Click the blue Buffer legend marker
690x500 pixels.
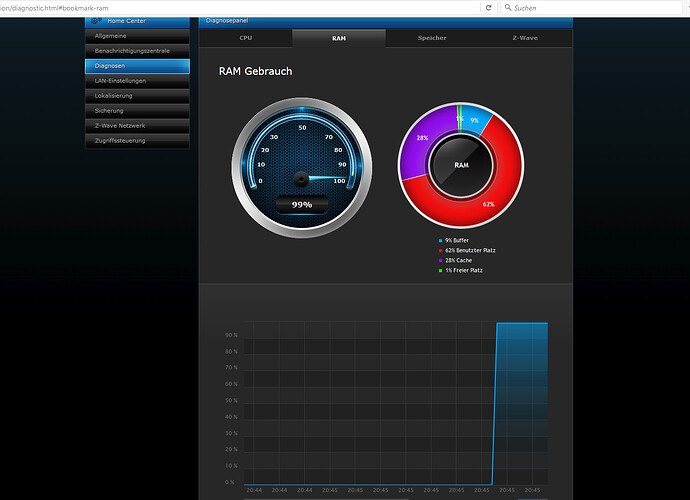pyautogui.click(x=439, y=241)
